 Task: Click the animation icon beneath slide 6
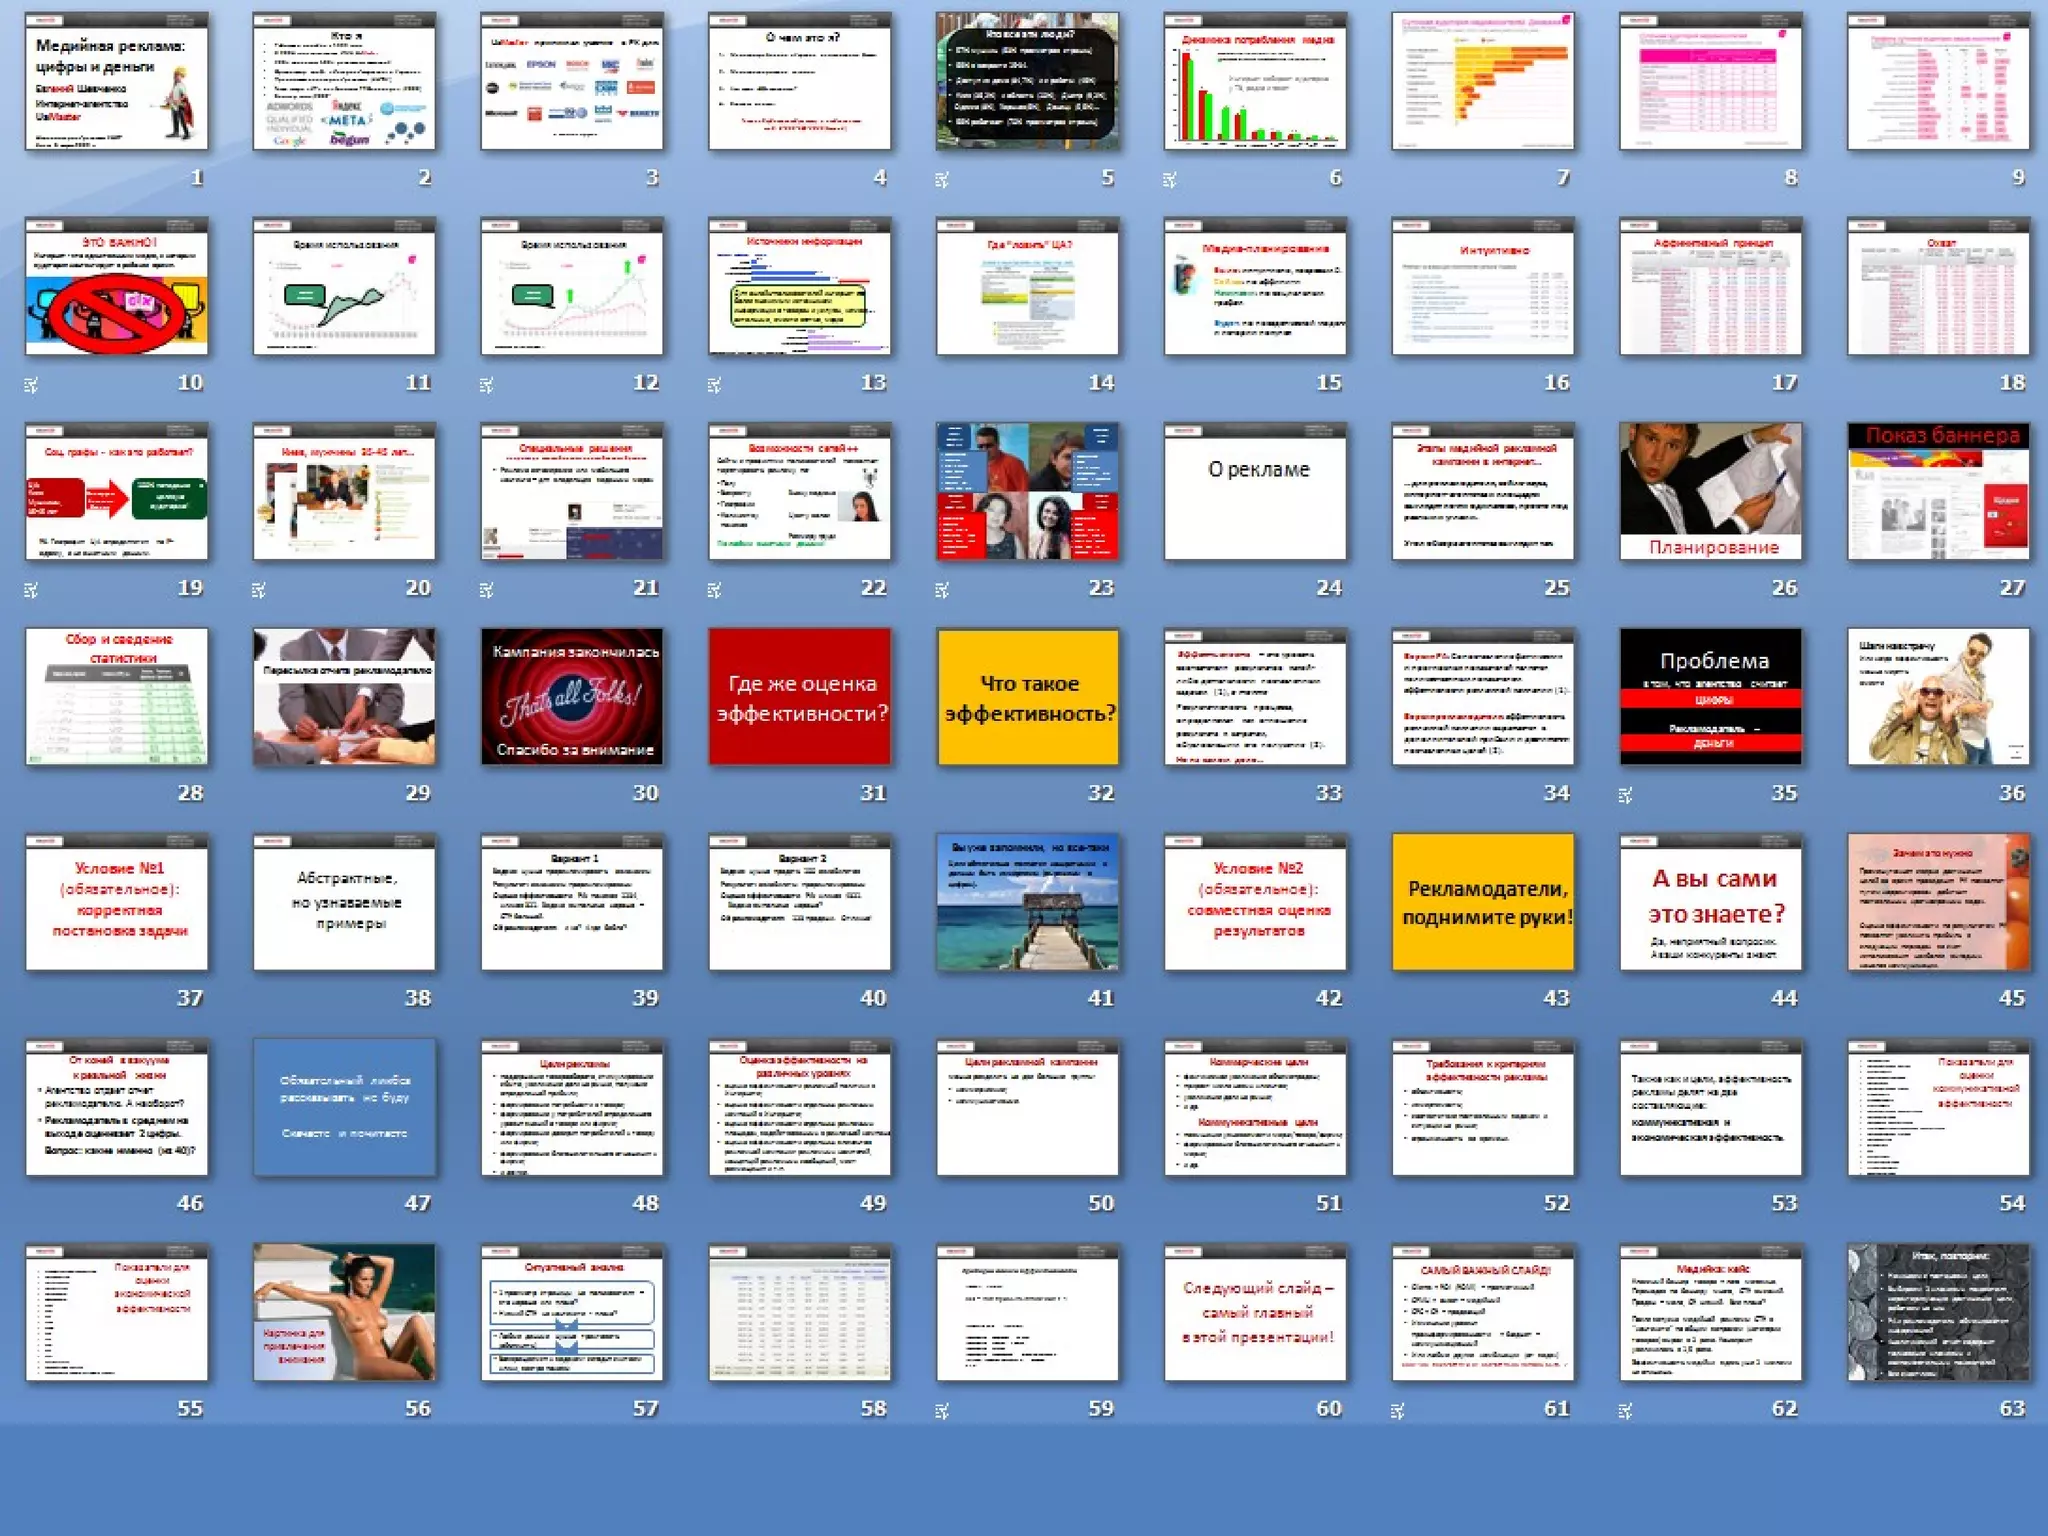pos(1170,181)
